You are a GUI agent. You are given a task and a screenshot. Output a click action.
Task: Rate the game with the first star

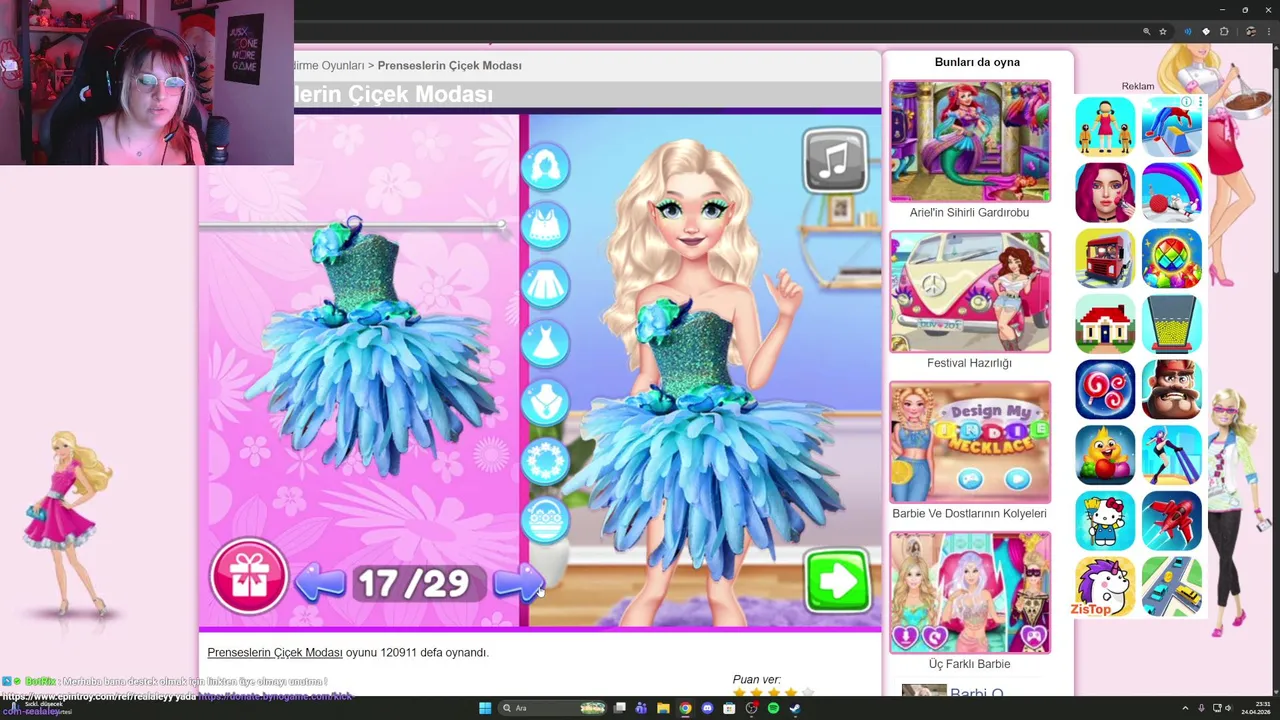pyautogui.click(x=739, y=692)
